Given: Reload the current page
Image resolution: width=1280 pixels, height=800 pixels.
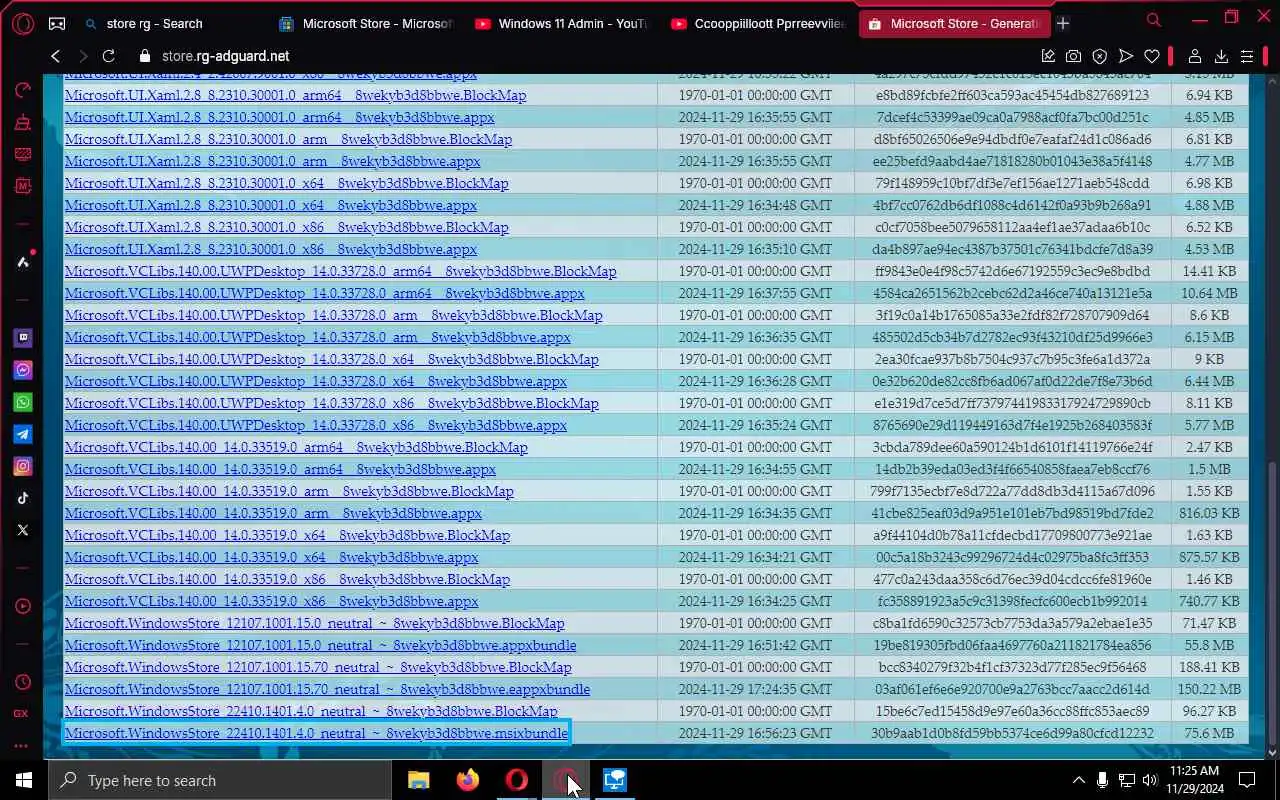Looking at the screenshot, I should tap(108, 57).
